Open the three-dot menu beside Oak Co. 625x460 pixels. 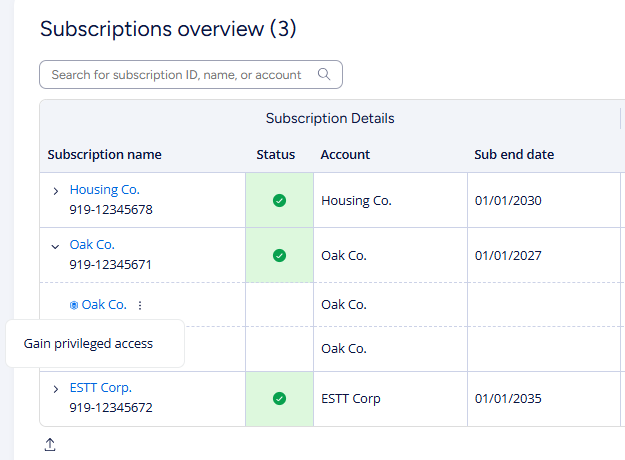coord(140,305)
